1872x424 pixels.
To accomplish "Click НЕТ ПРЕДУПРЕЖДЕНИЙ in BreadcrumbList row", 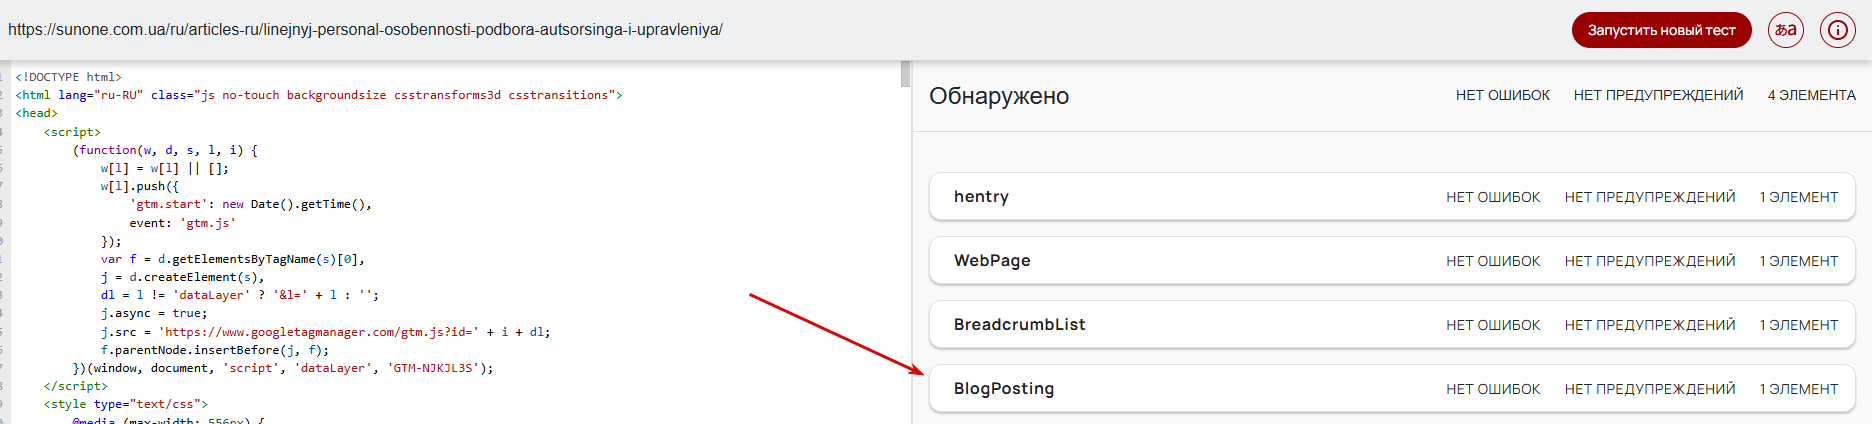I will (1650, 325).
